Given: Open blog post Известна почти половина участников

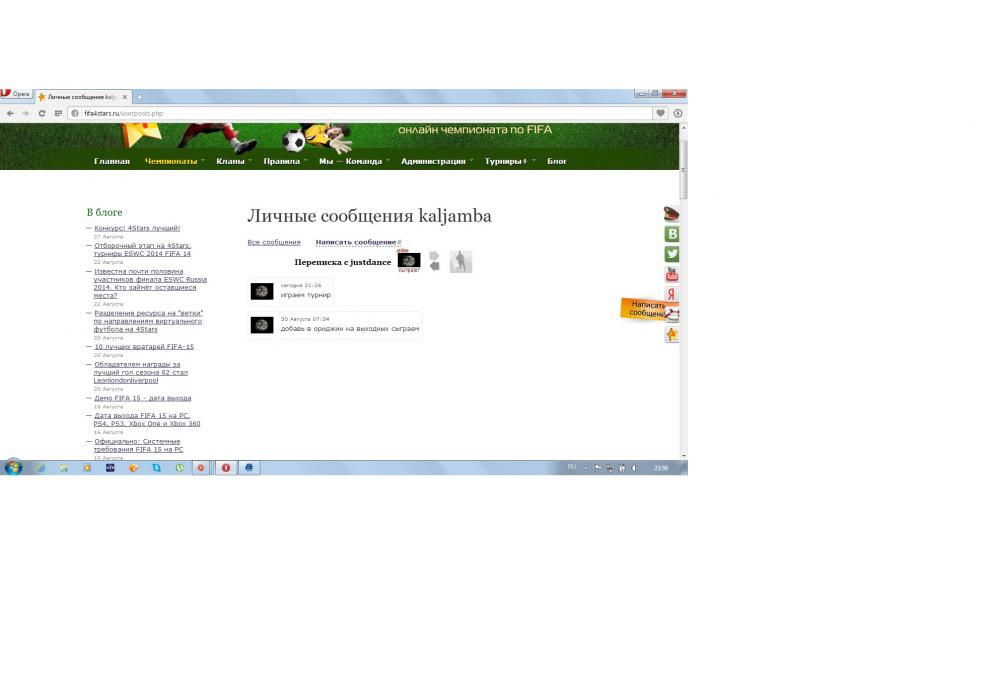Looking at the screenshot, I should pyautogui.click(x=150, y=283).
